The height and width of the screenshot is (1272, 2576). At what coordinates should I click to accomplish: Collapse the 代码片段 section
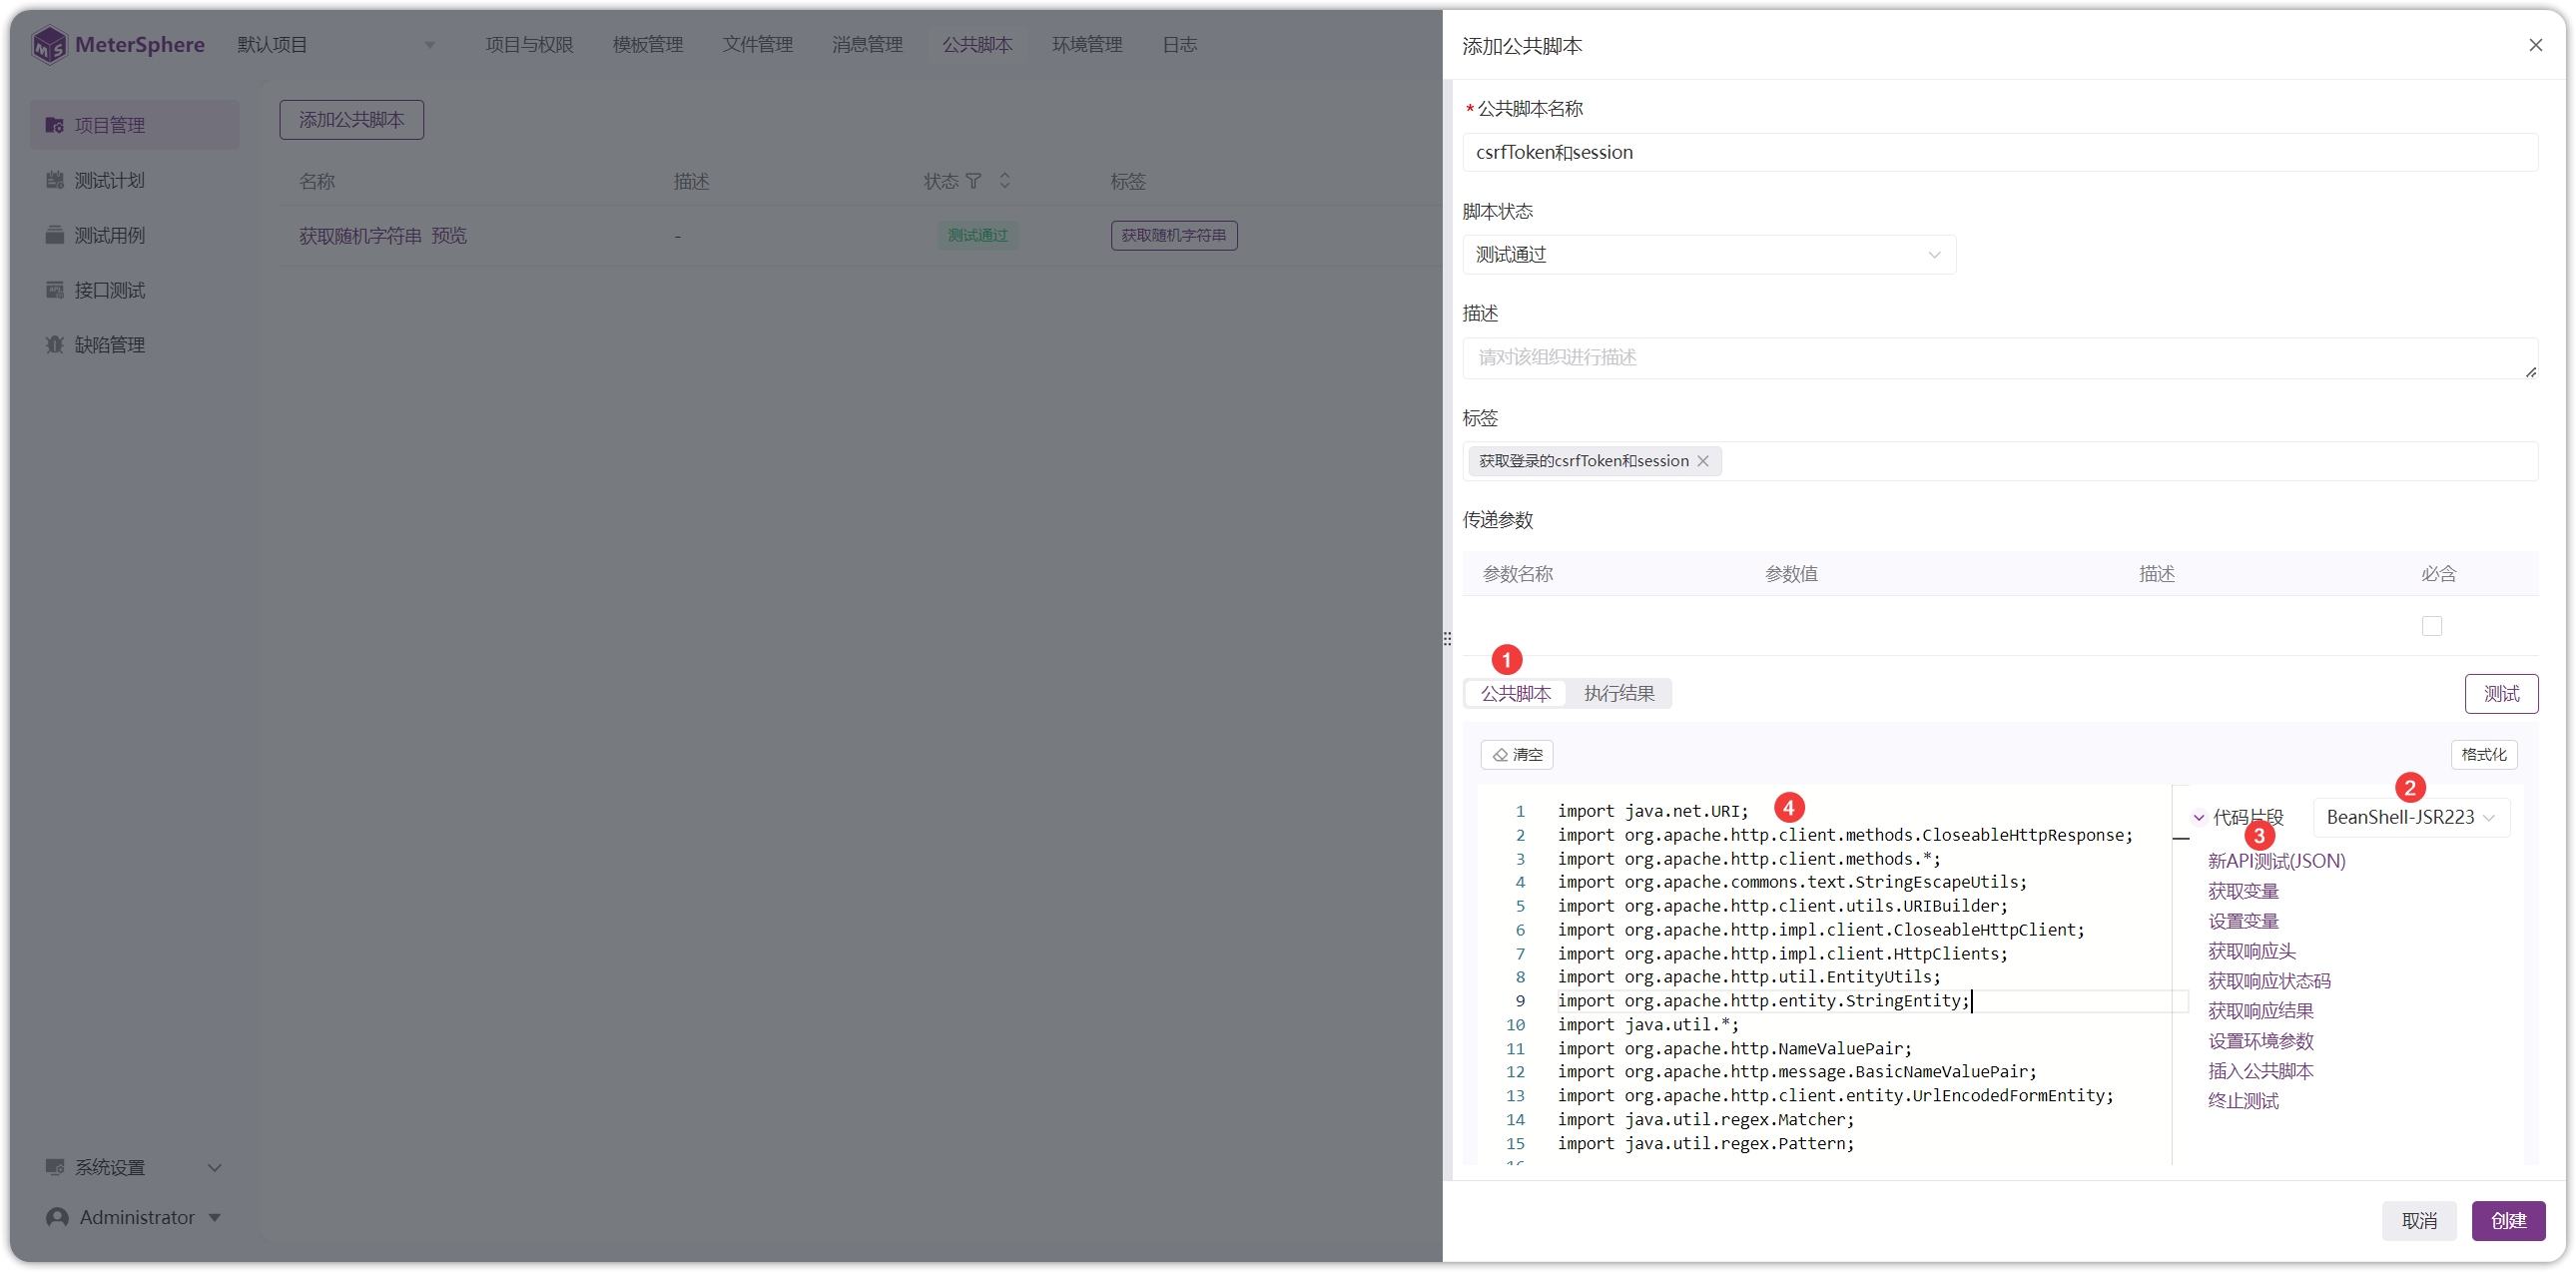coord(2199,818)
